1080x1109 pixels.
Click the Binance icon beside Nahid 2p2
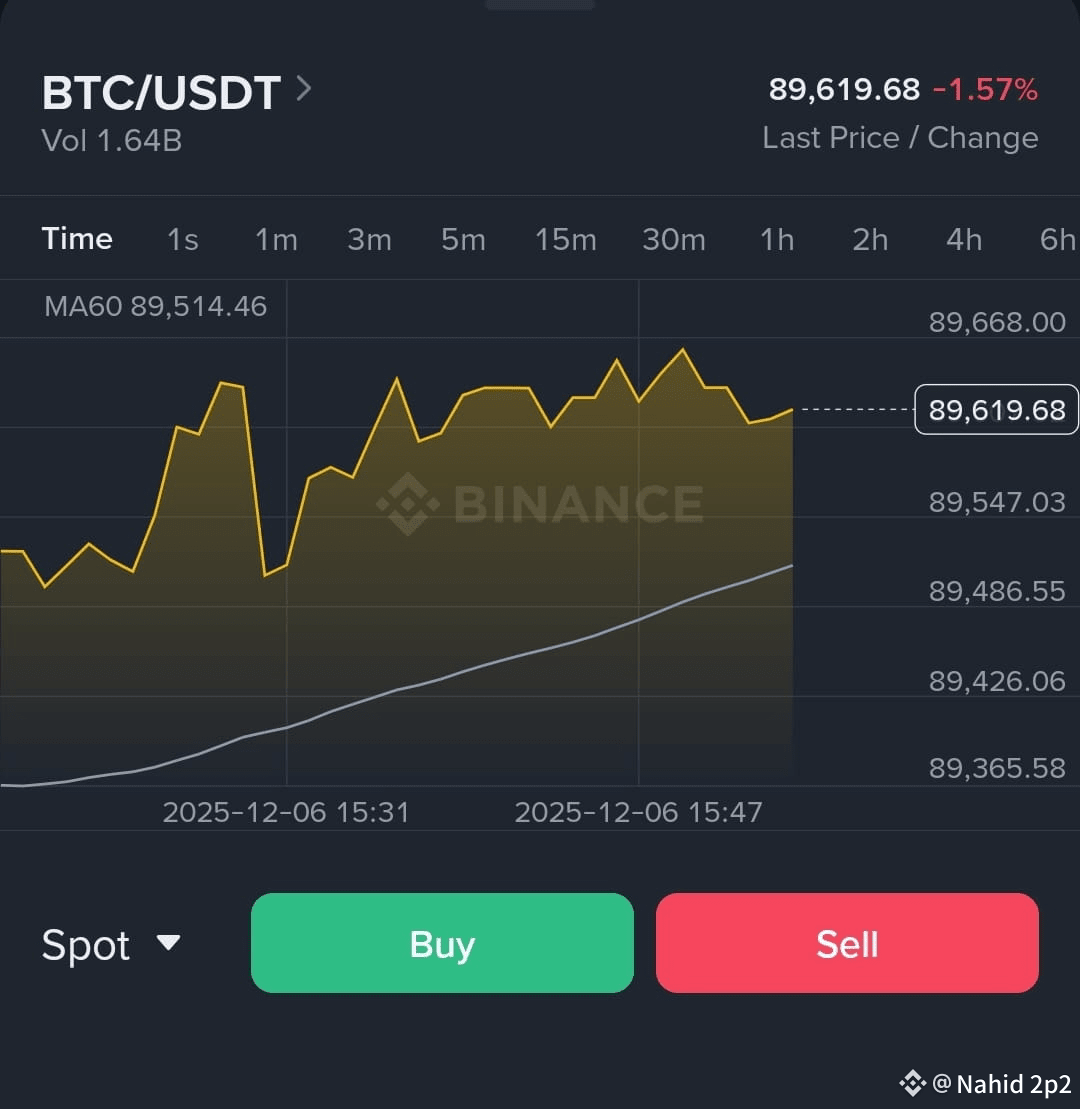click(912, 1082)
